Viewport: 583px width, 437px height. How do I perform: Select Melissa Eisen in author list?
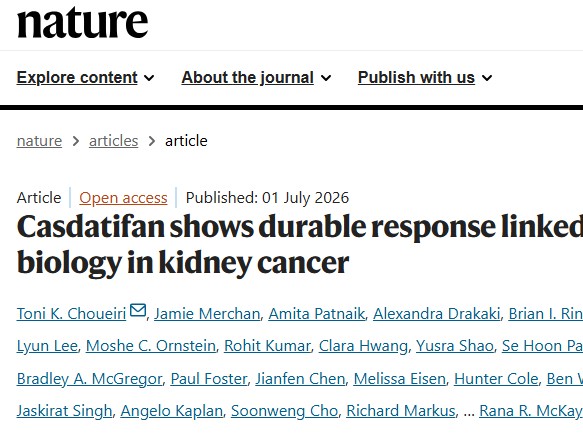tap(399, 379)
